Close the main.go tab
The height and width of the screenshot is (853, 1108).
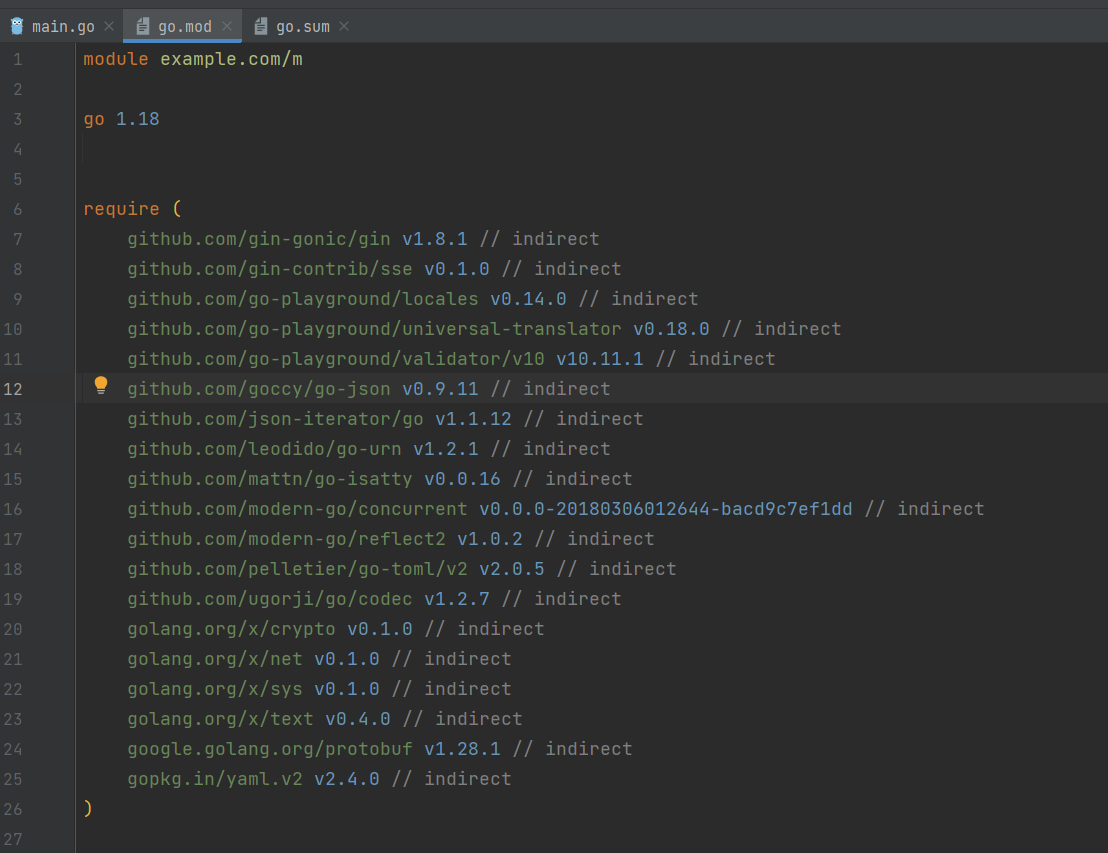109,26
